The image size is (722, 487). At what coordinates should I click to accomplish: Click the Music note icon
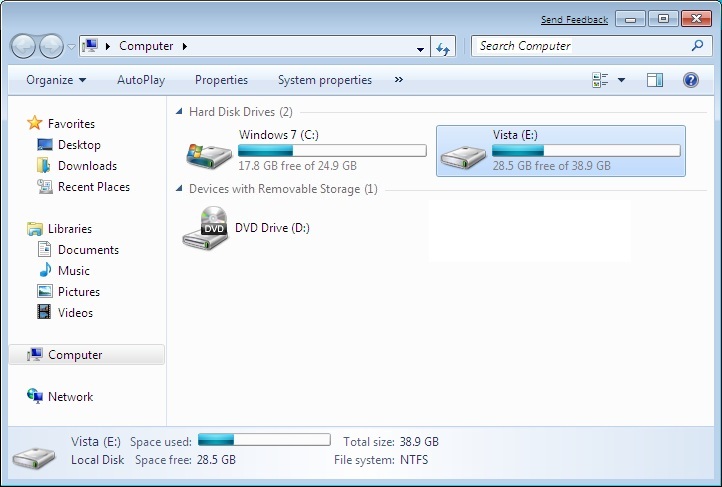(x=45, y=270)
